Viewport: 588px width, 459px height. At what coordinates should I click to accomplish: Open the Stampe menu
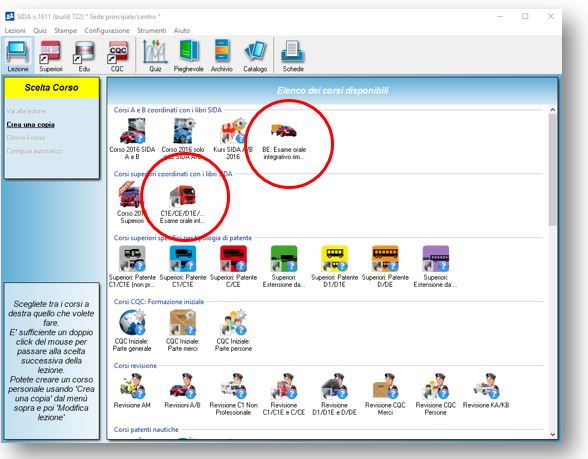pos(65,30)
